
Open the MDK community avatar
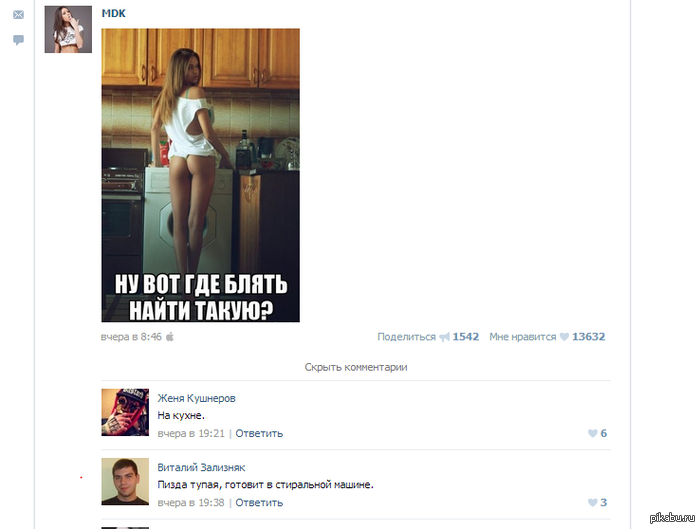(x=68, y=29)
